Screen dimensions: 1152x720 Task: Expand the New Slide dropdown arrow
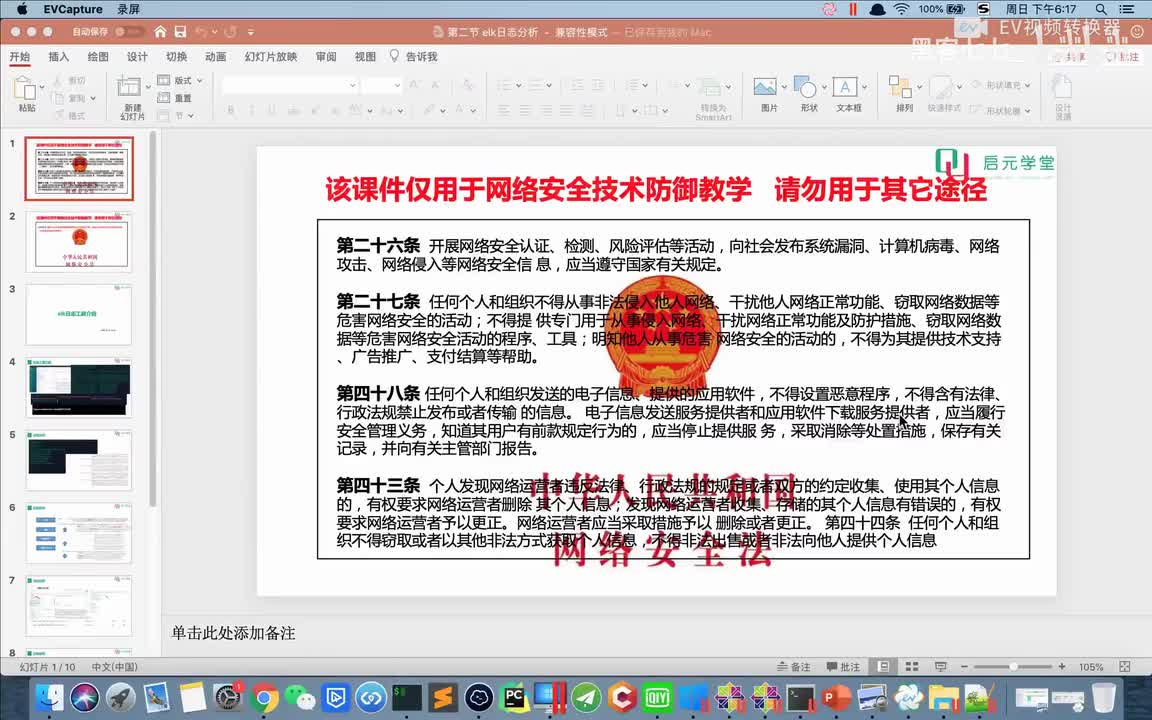point(148,87)
